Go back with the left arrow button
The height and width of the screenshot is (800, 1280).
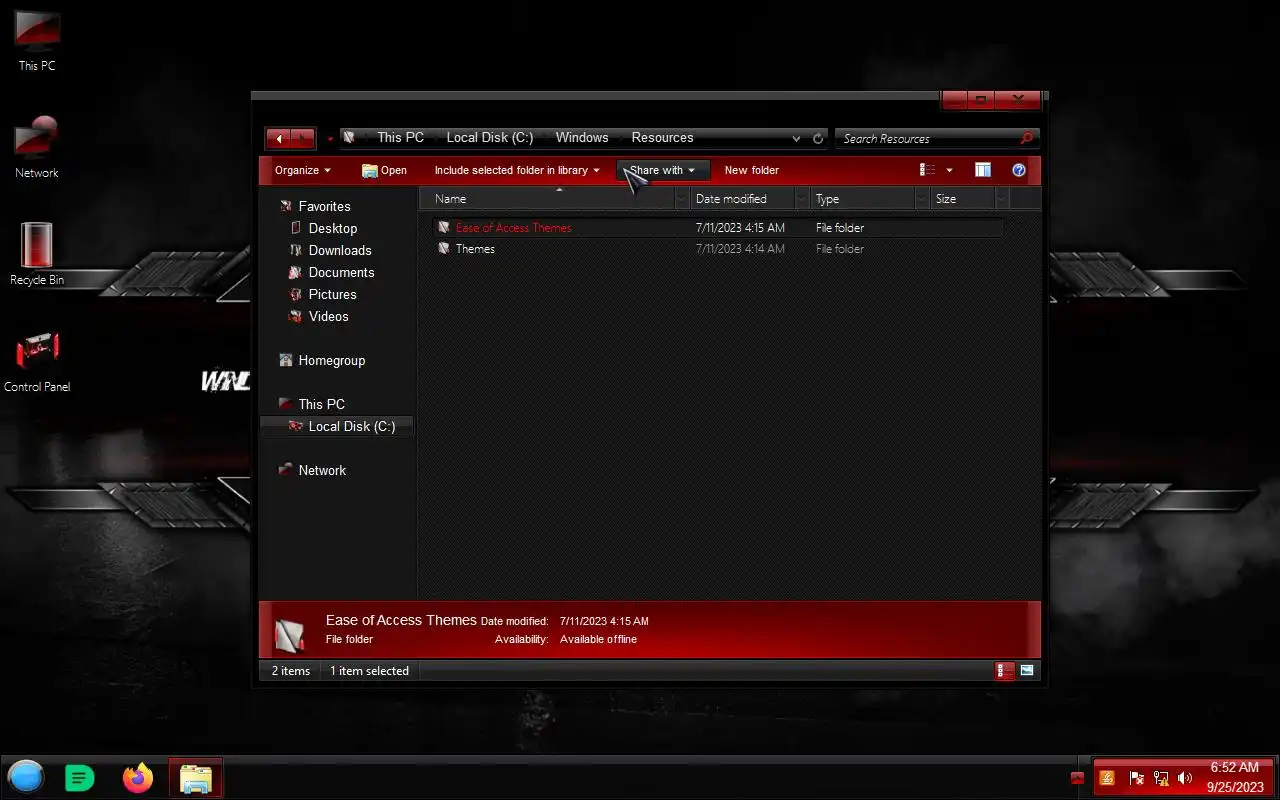click(x=278, y=138)
